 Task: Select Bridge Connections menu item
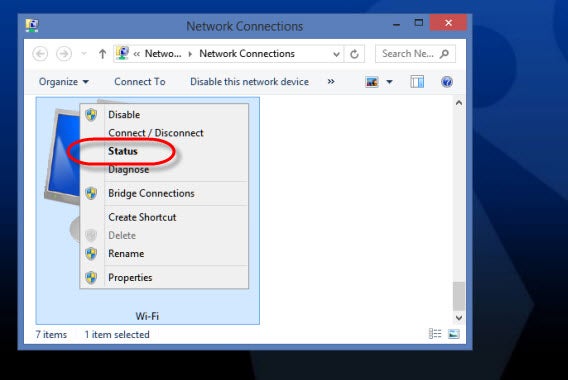[x=164, y=193]
